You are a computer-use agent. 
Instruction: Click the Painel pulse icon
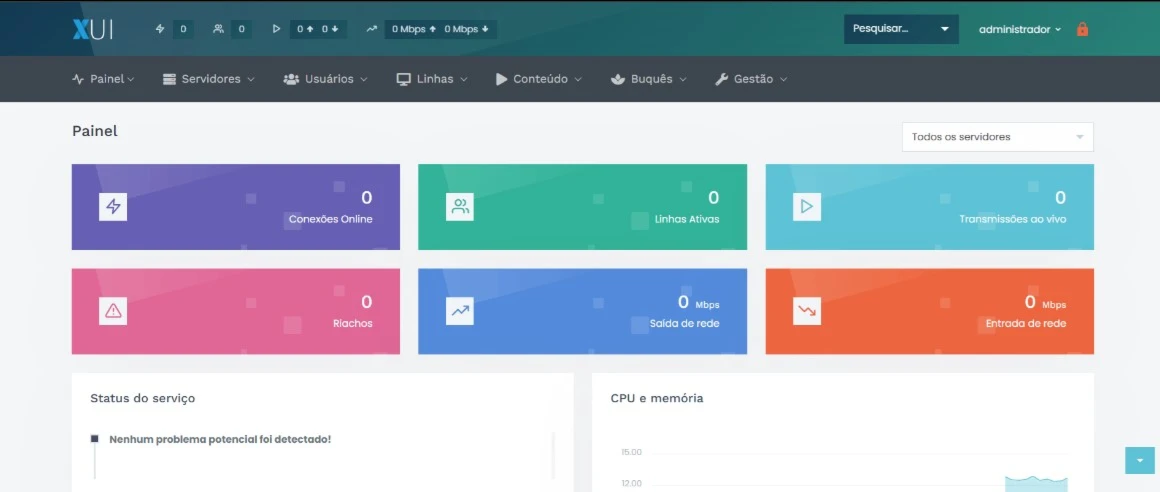[78, 79]
